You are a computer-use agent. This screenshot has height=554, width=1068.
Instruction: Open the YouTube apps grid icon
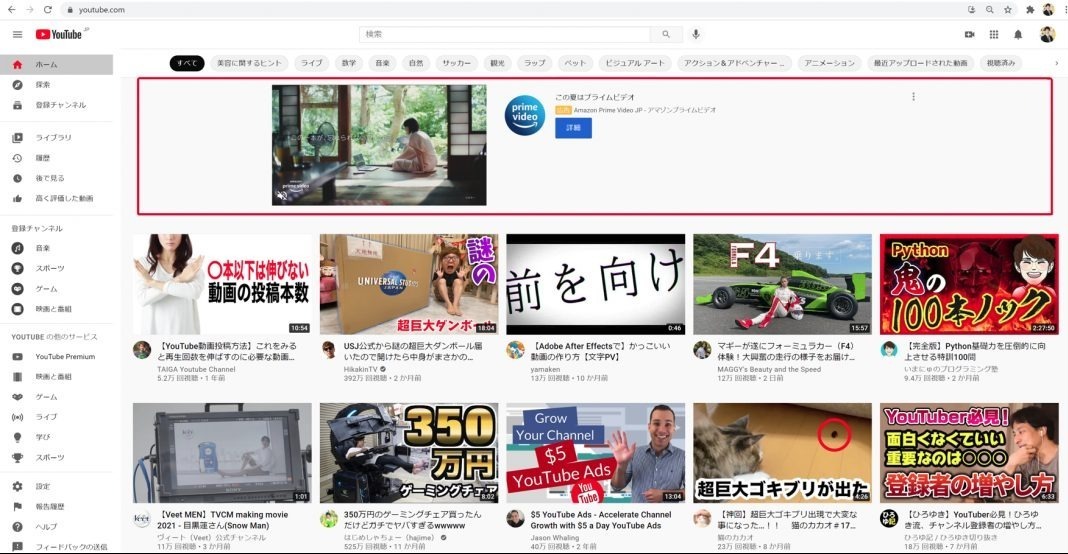click(x=994, y=34)
